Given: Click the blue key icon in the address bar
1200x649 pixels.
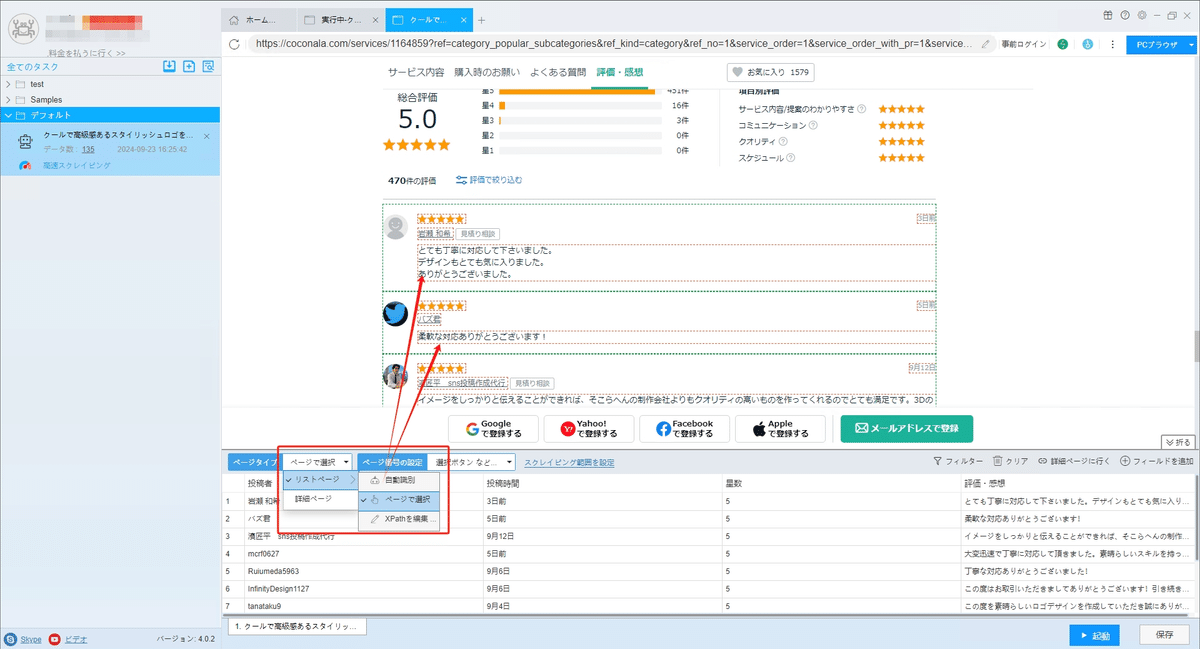Looking at the screenshot, I should coord(1087,44).
